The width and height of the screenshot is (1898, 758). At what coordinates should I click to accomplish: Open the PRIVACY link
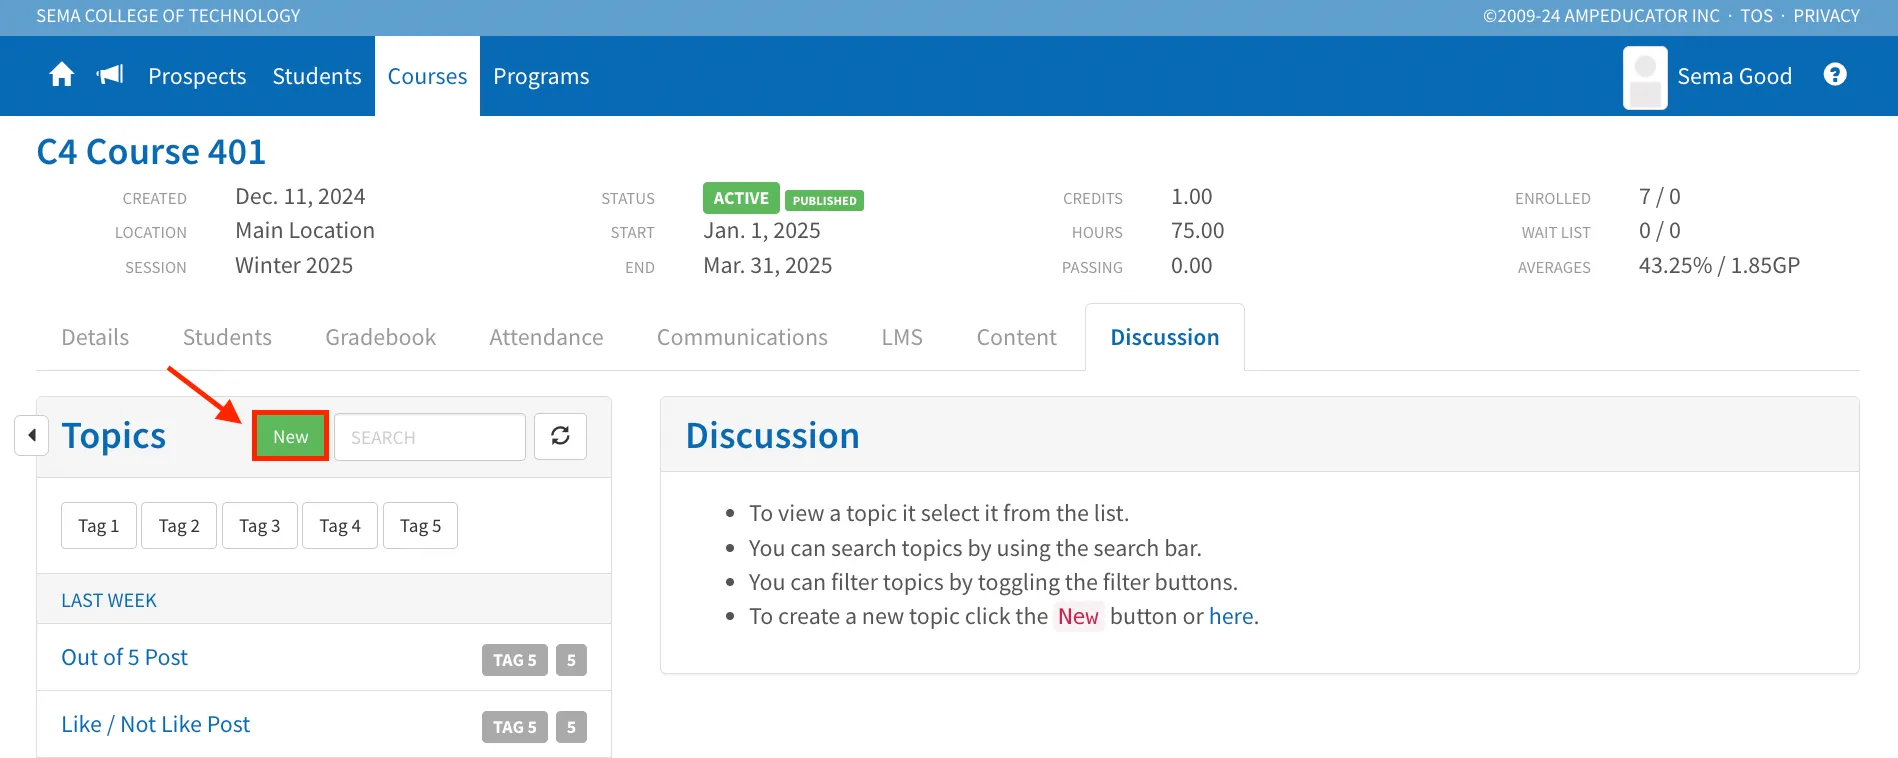pyautogui.click(x=1826, y=16)
